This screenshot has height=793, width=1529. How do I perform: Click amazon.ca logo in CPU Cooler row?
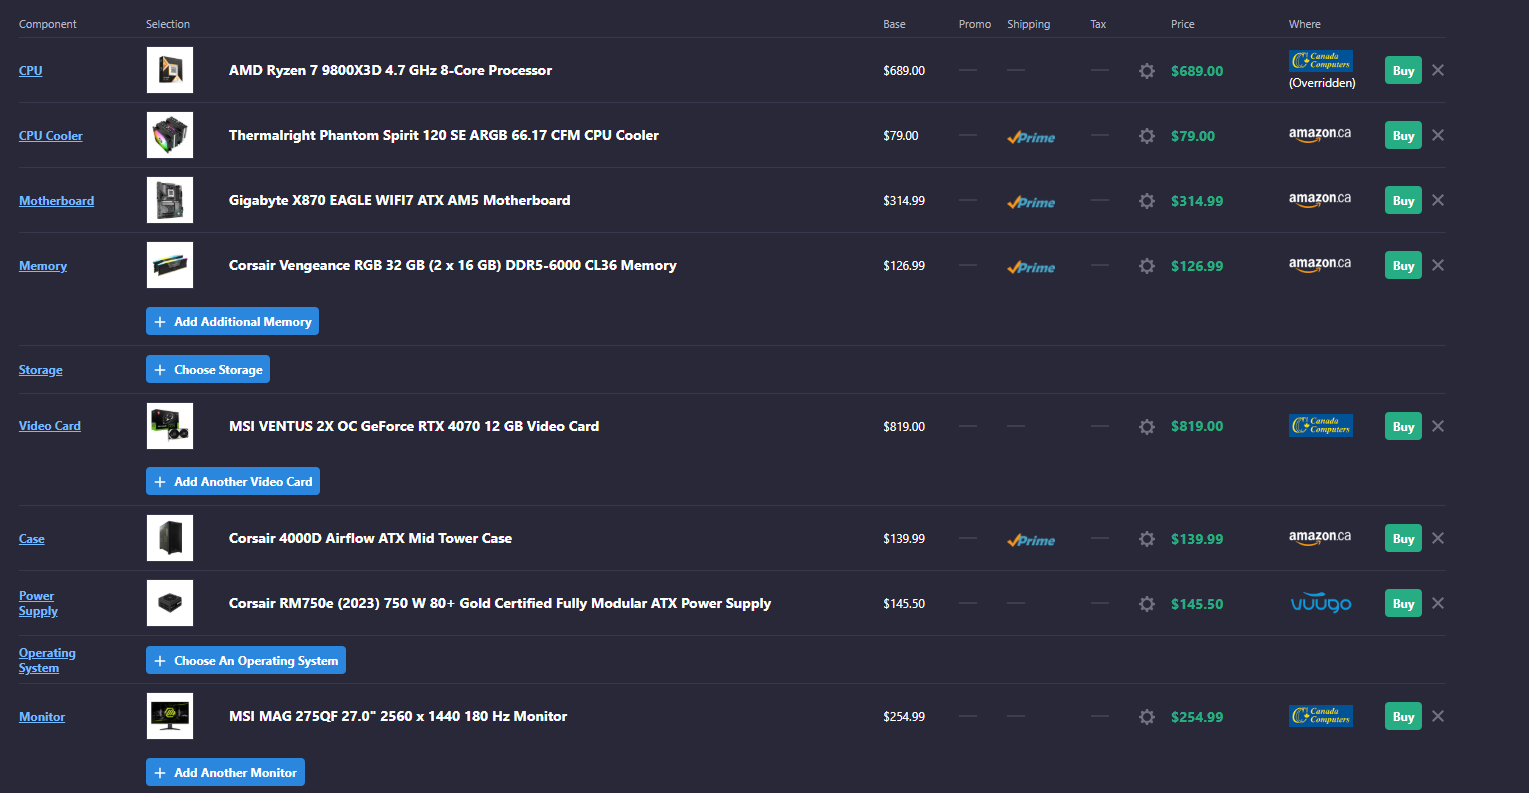tap(1320, 134)
